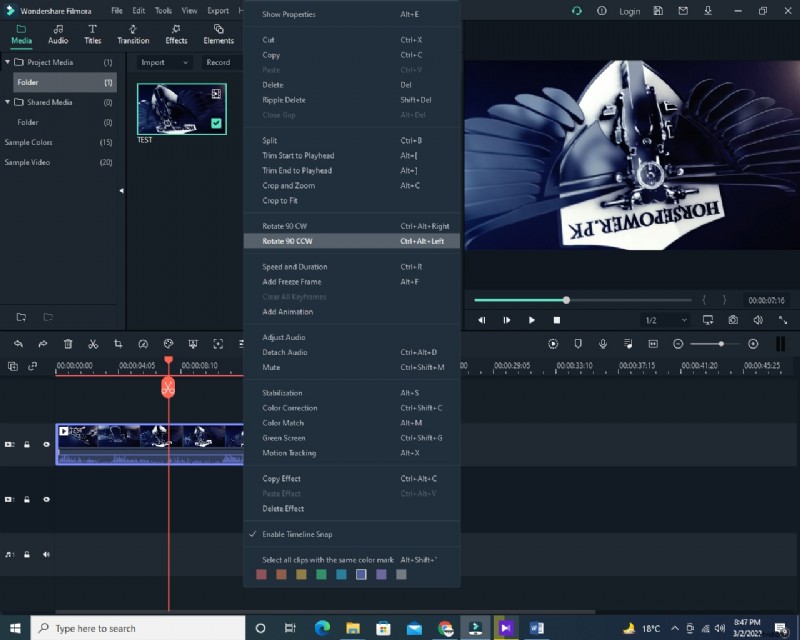
Task: Open the Crop tool icon
Action: (x=118, y=345)
